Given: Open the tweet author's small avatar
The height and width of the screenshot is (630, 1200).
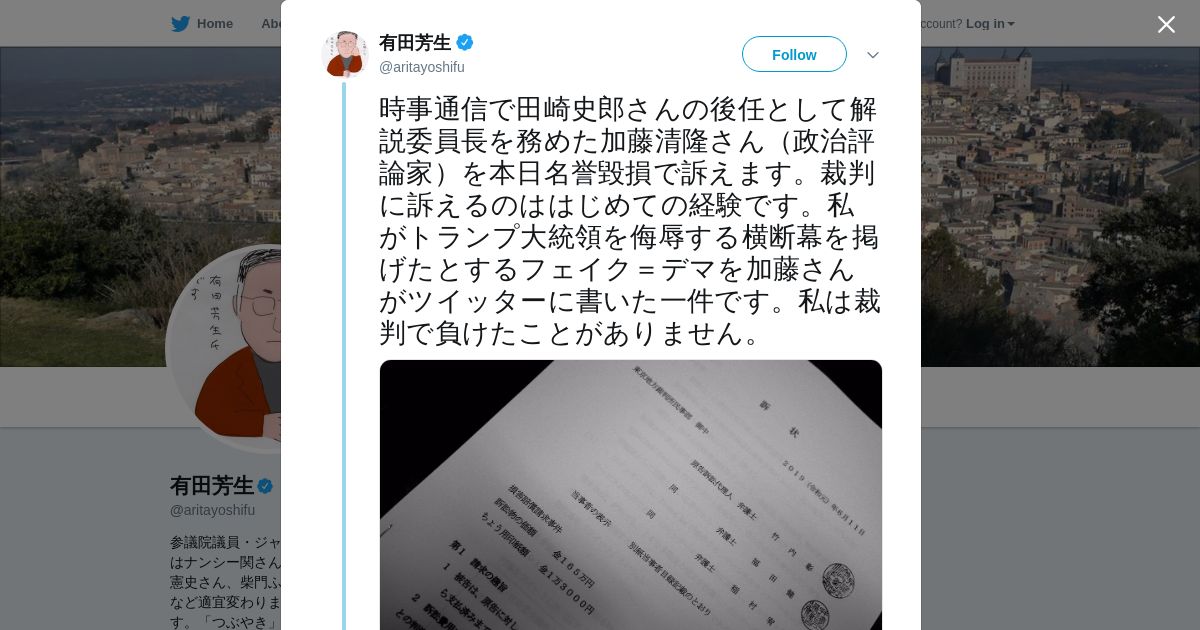Looking at the screenshot, I should pos(345,54).
